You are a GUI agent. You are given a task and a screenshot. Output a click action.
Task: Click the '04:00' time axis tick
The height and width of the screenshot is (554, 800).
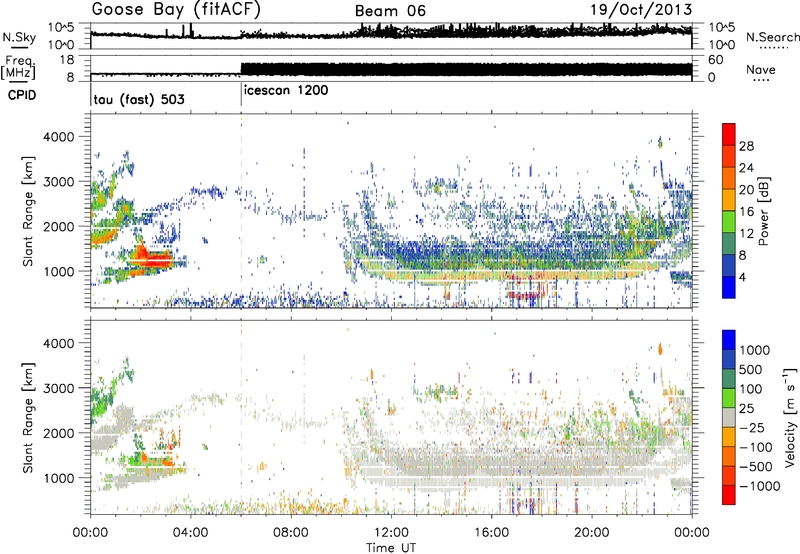tap(191, 533)
